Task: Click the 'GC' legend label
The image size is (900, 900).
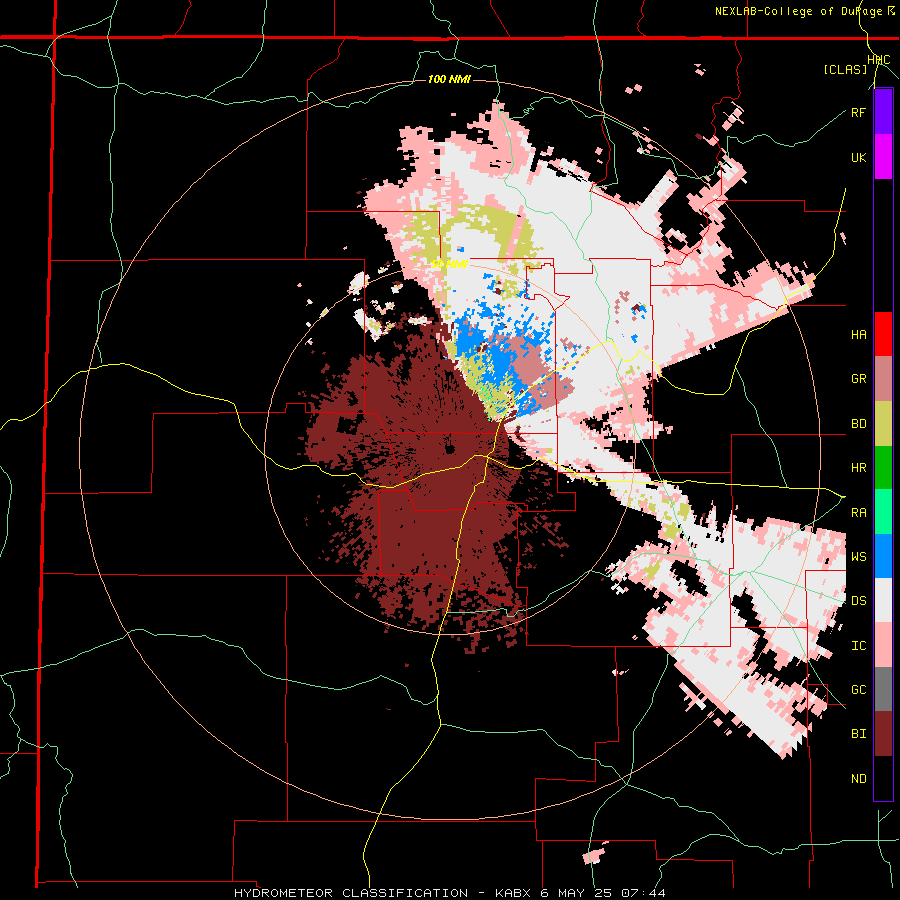Action: coord(858,689)
